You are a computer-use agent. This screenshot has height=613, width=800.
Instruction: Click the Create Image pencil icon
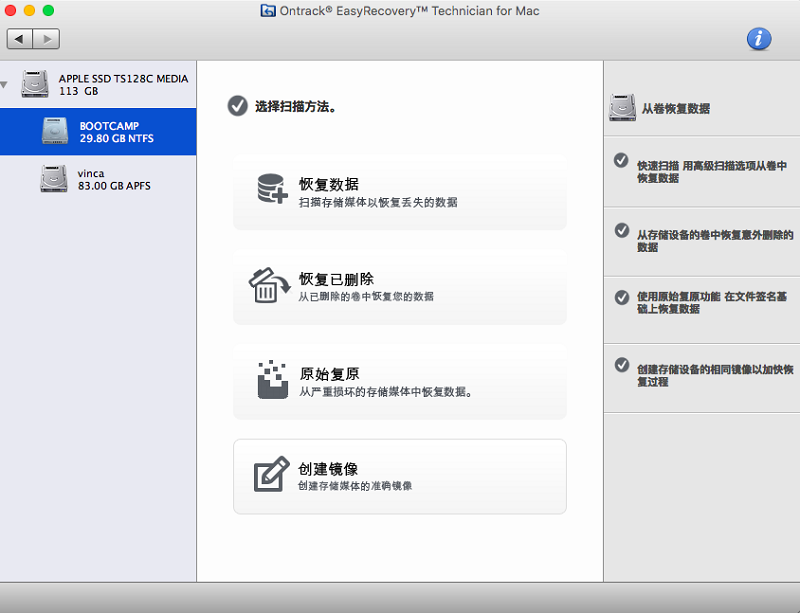pos(271,474)
